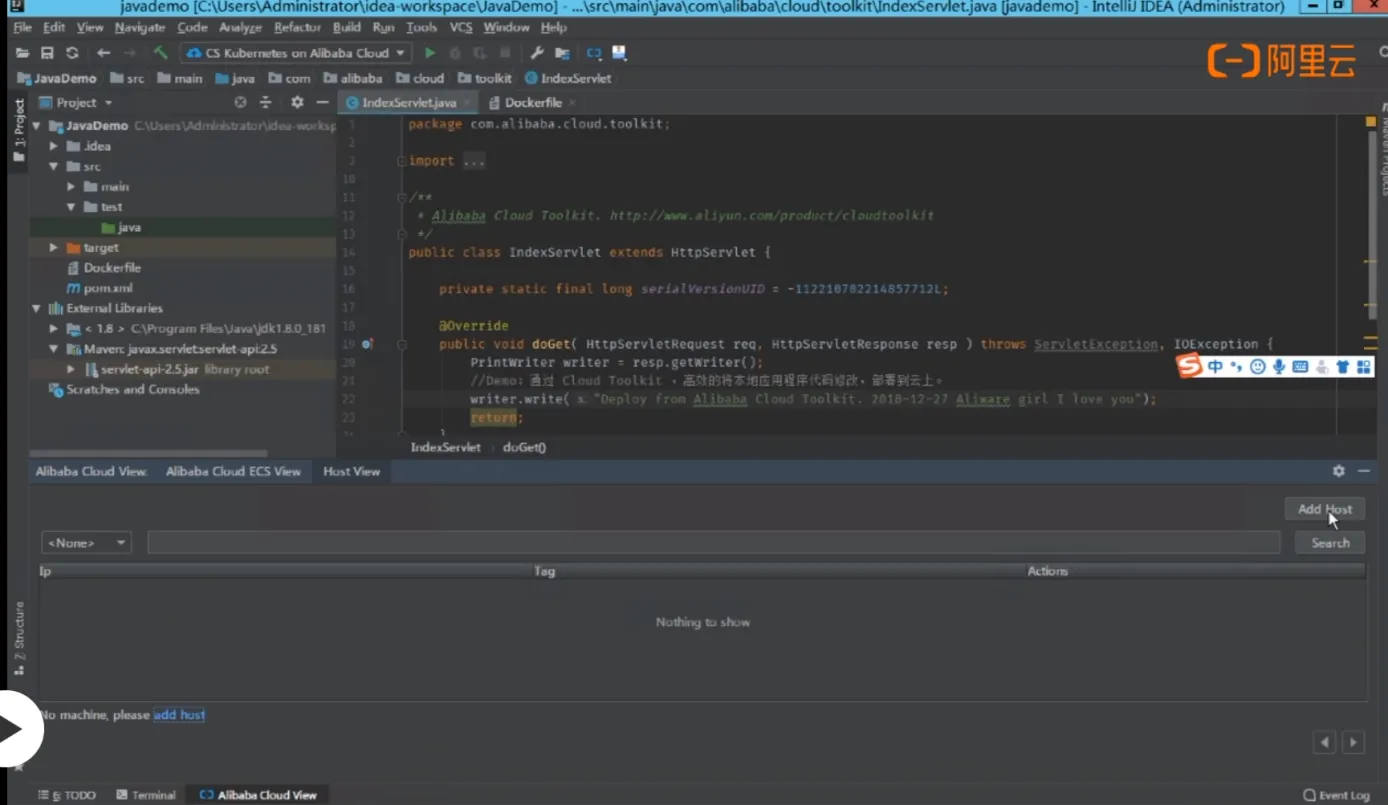Toggle the Sogou punctuation mode icon
This screenshot has width=1388, height=805.
point(1237,367)
